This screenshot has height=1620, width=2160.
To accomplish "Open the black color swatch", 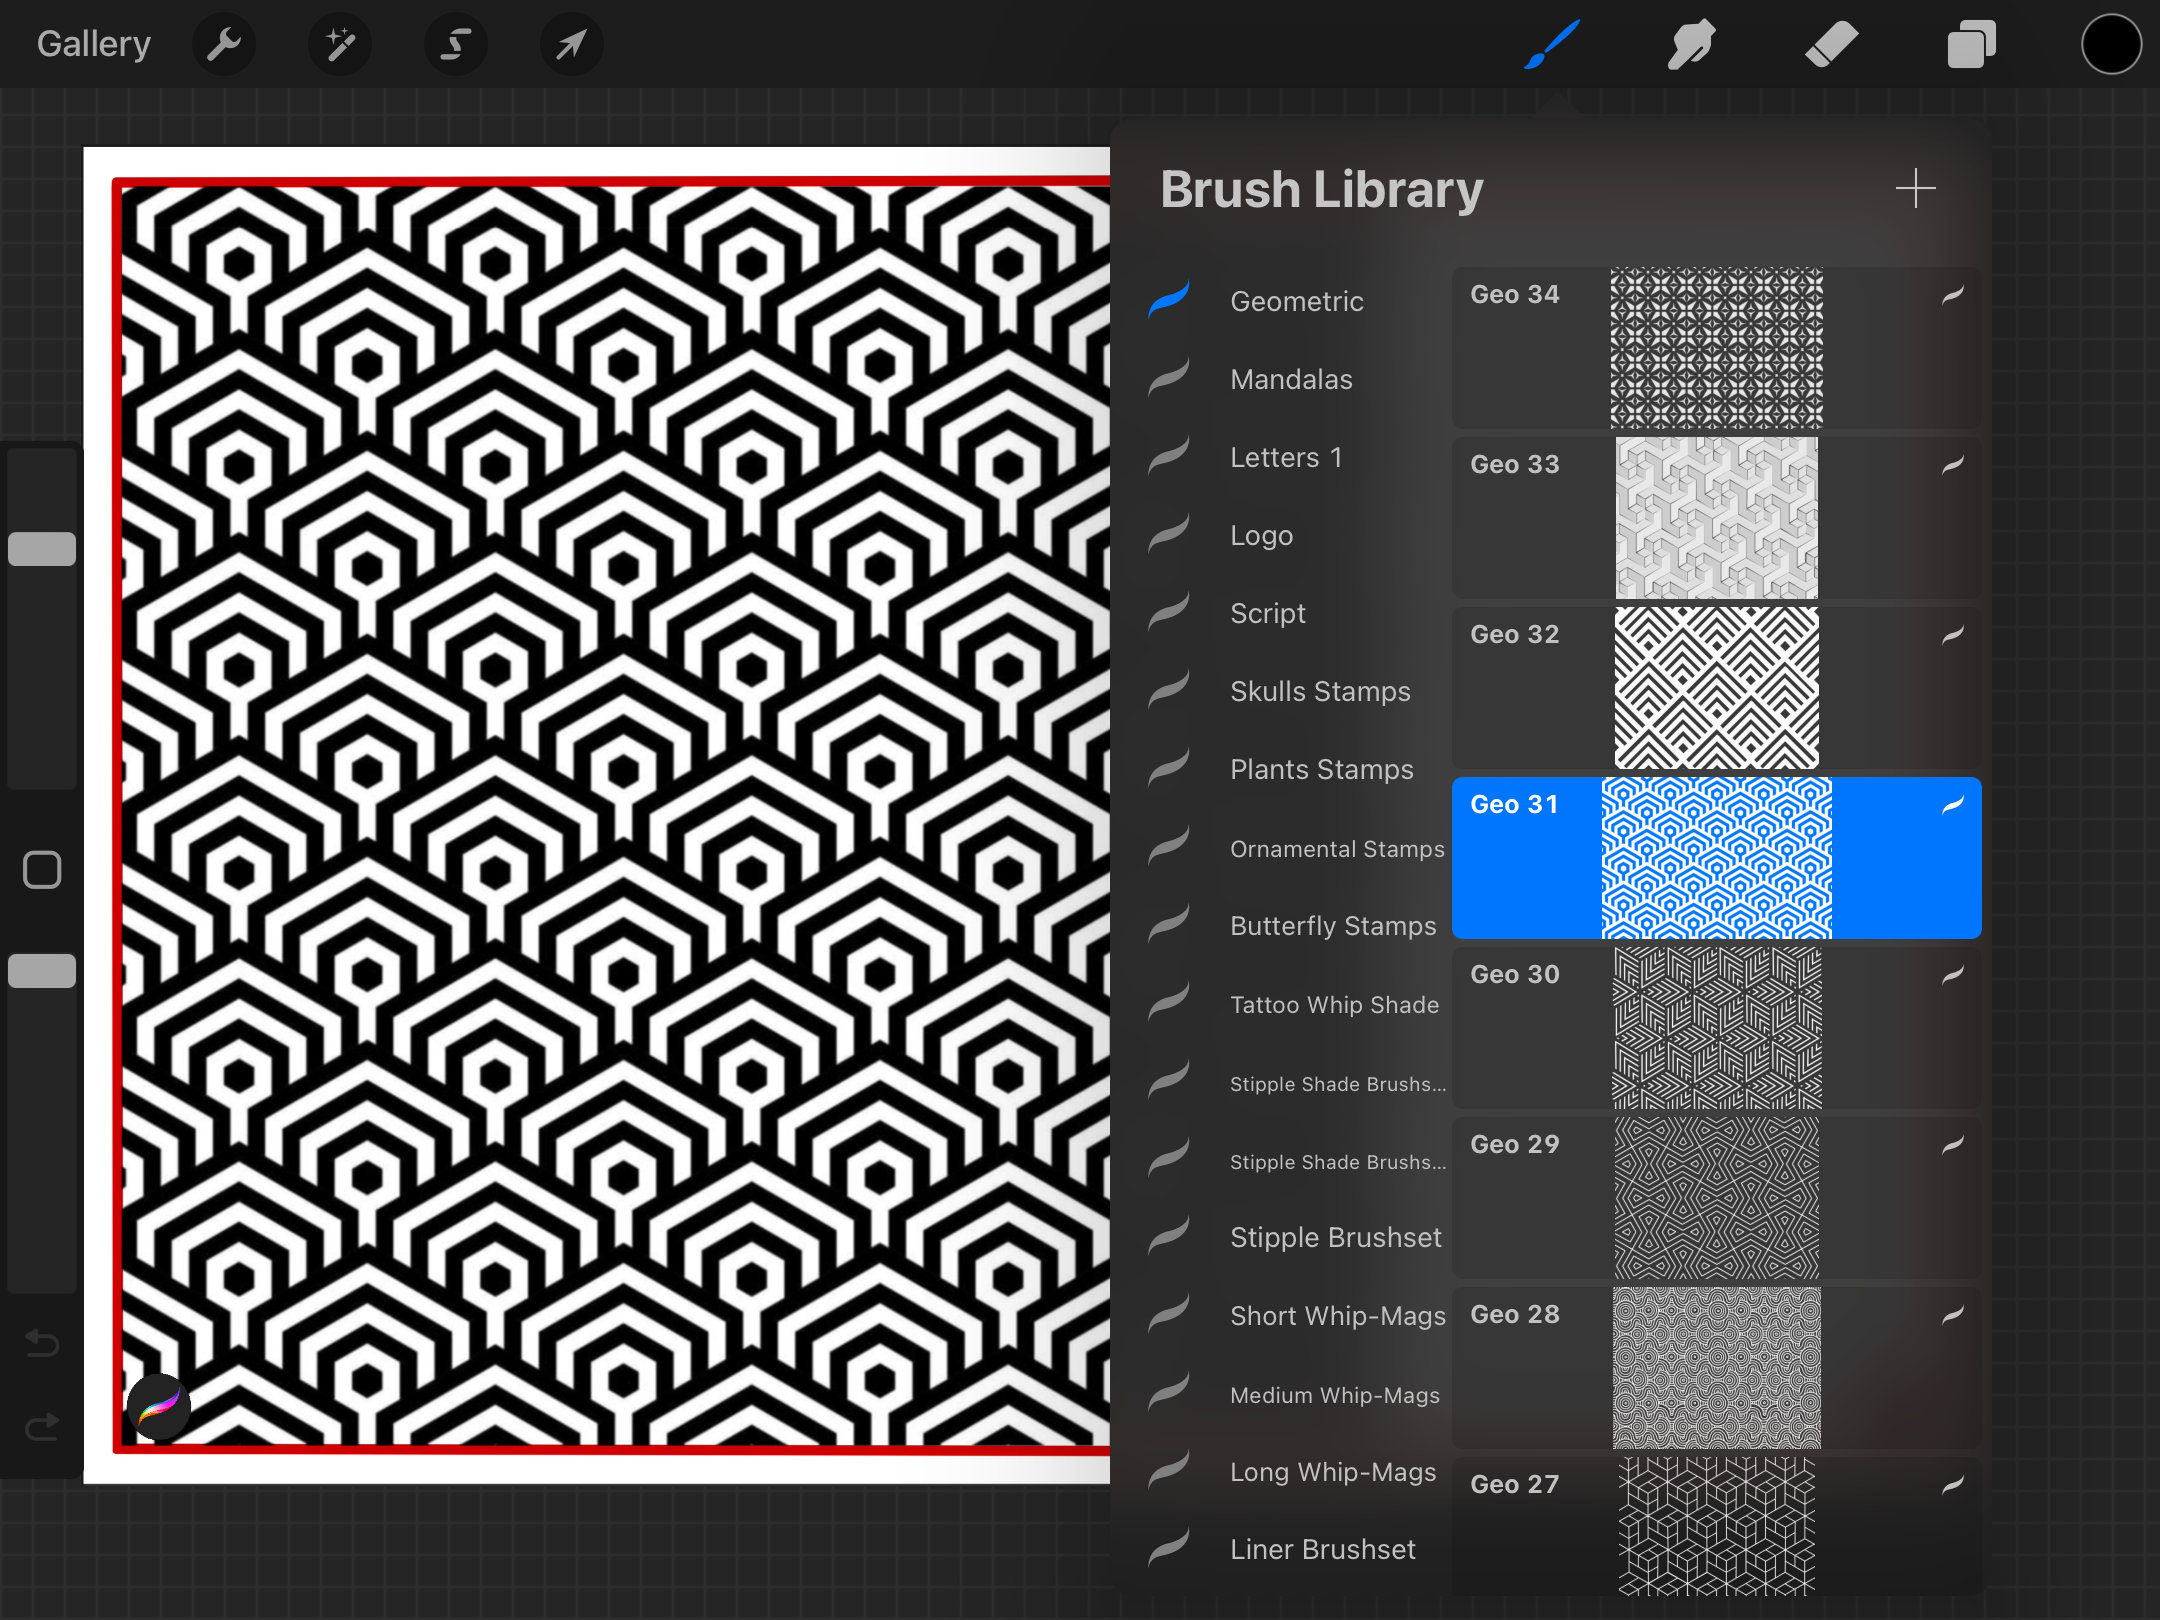I will [2111, 44].
